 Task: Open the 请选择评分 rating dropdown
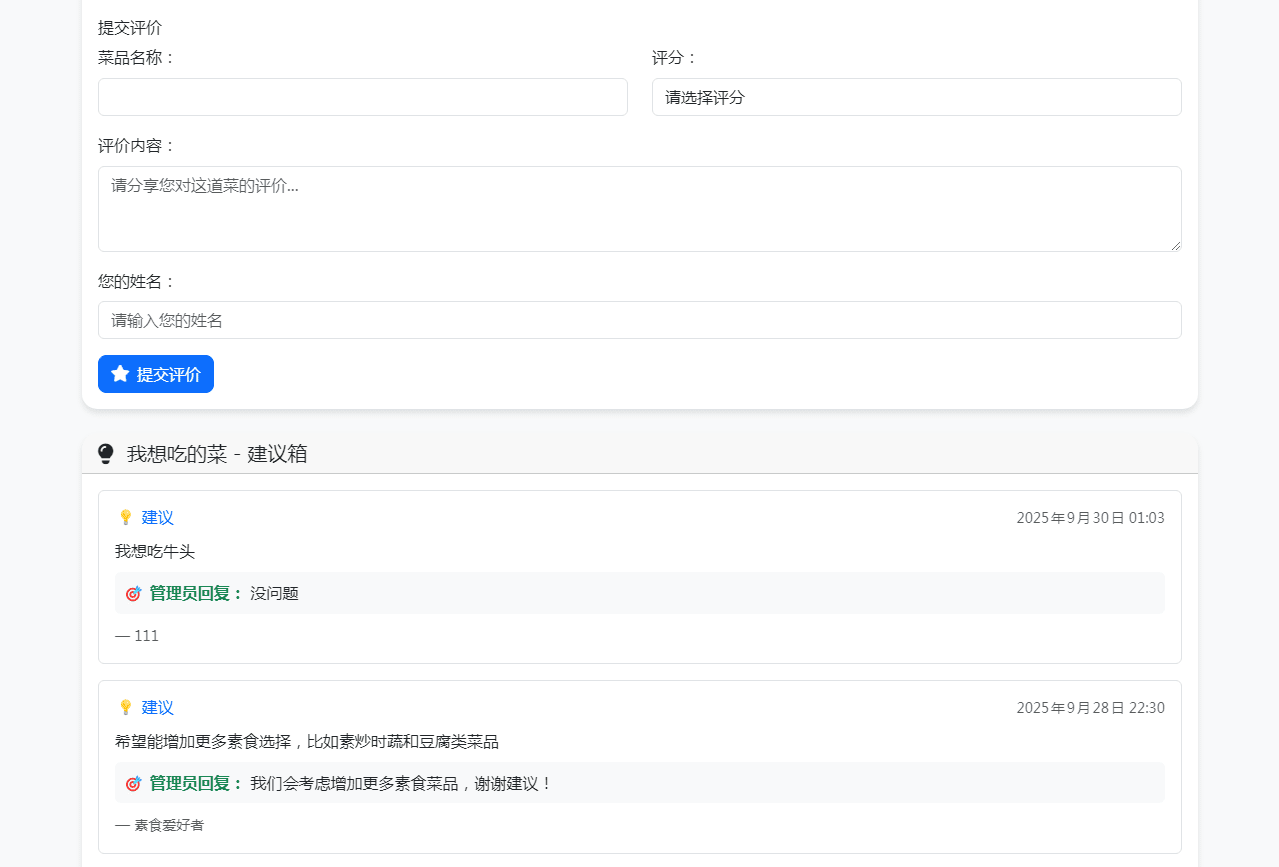pos(916,97)
